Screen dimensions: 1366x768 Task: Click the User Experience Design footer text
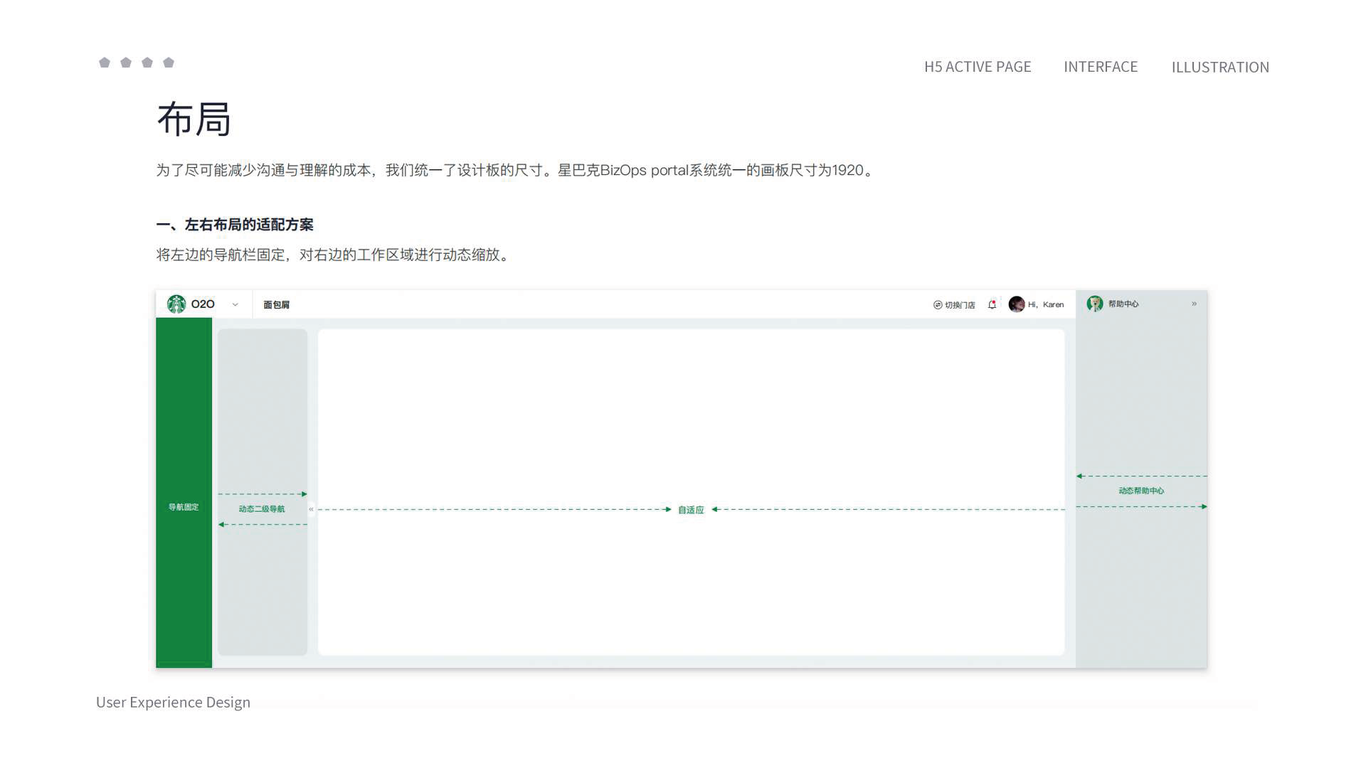[173, 702]
